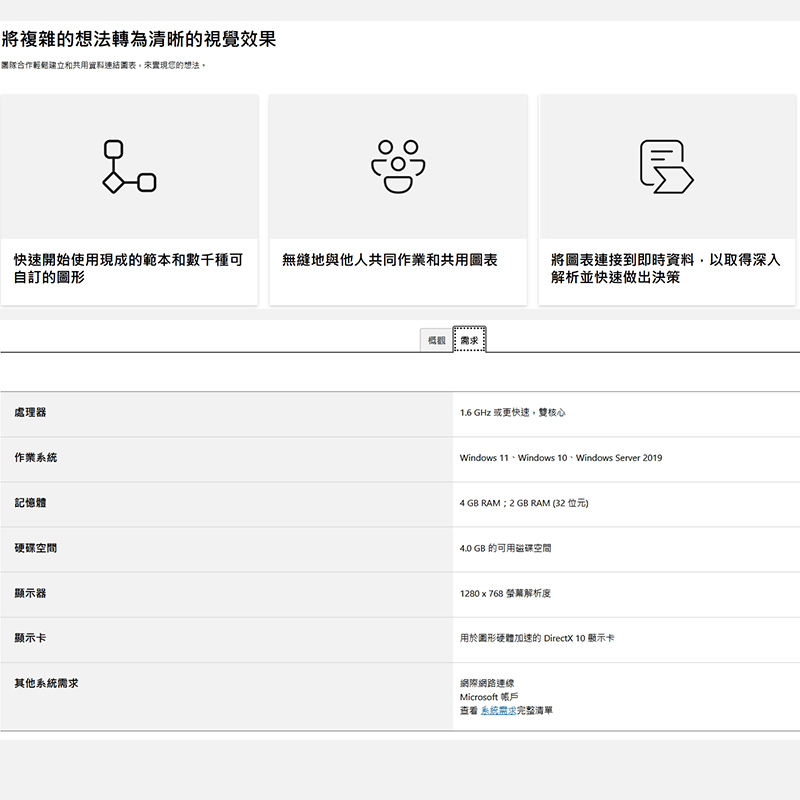Click the team collaboration people icon
This screenshot has width=800, height=800.
coord(398,167)
